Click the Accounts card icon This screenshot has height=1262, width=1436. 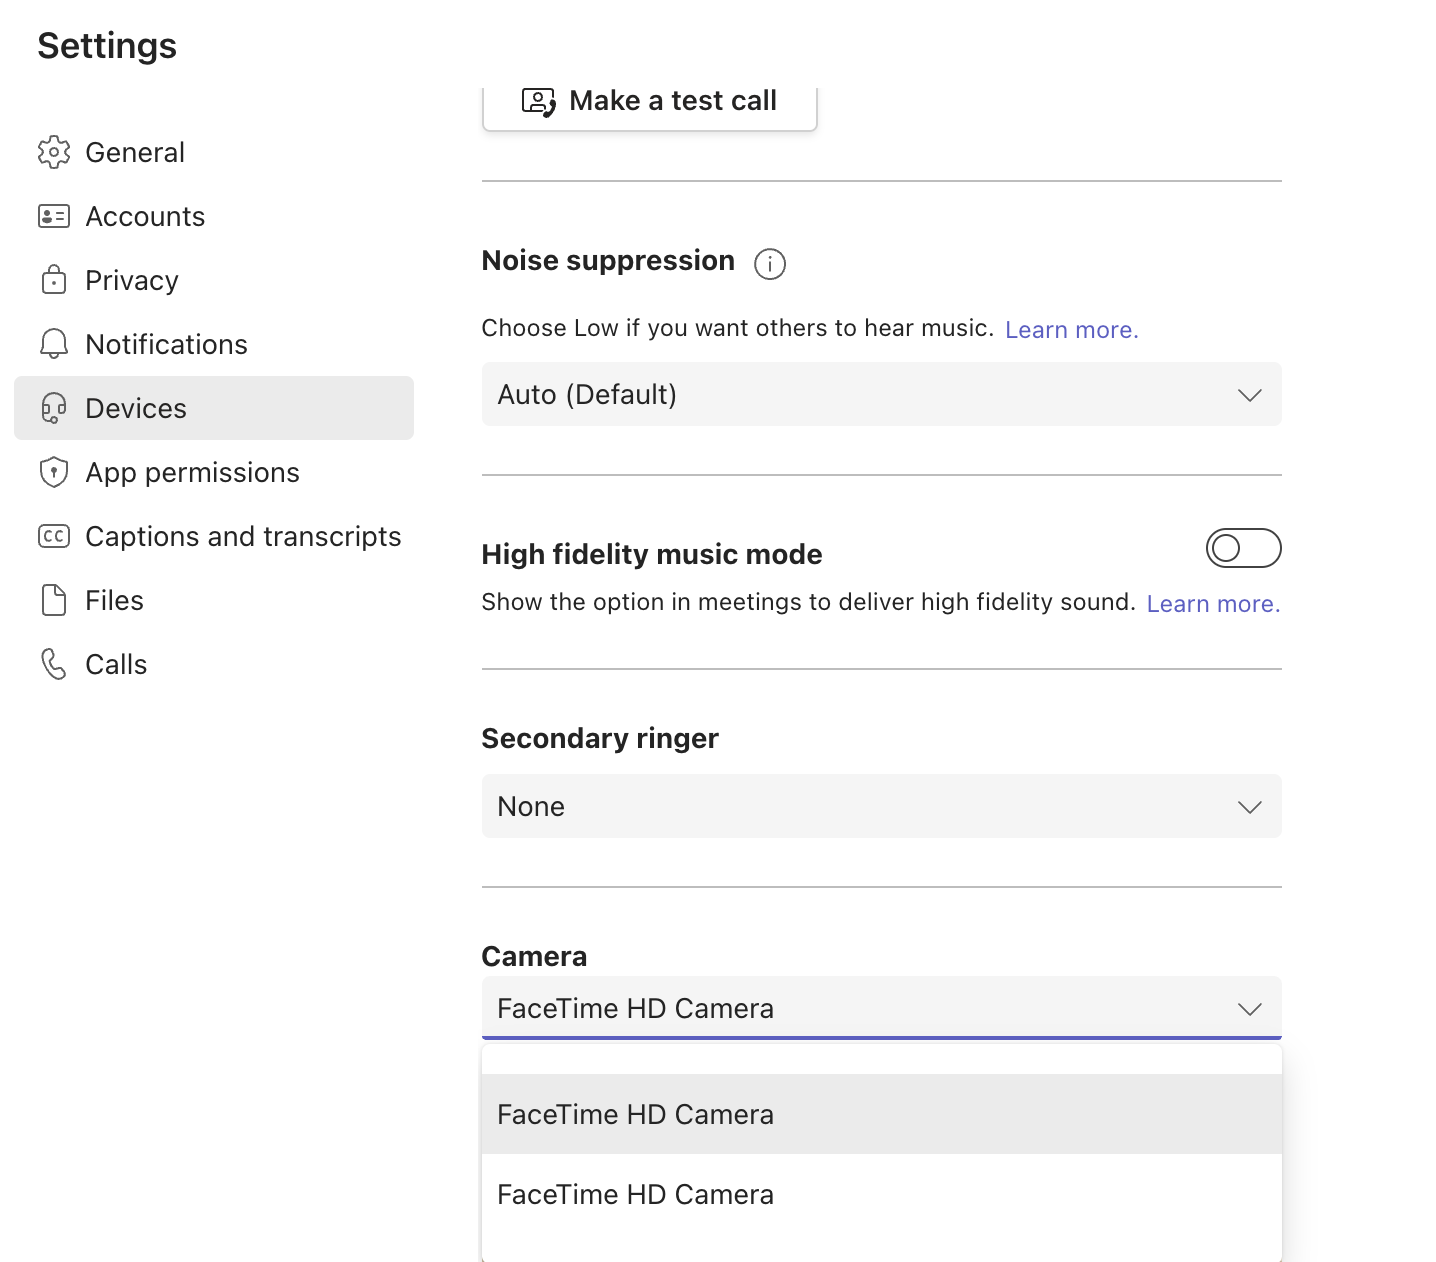[x=54, y=216]
